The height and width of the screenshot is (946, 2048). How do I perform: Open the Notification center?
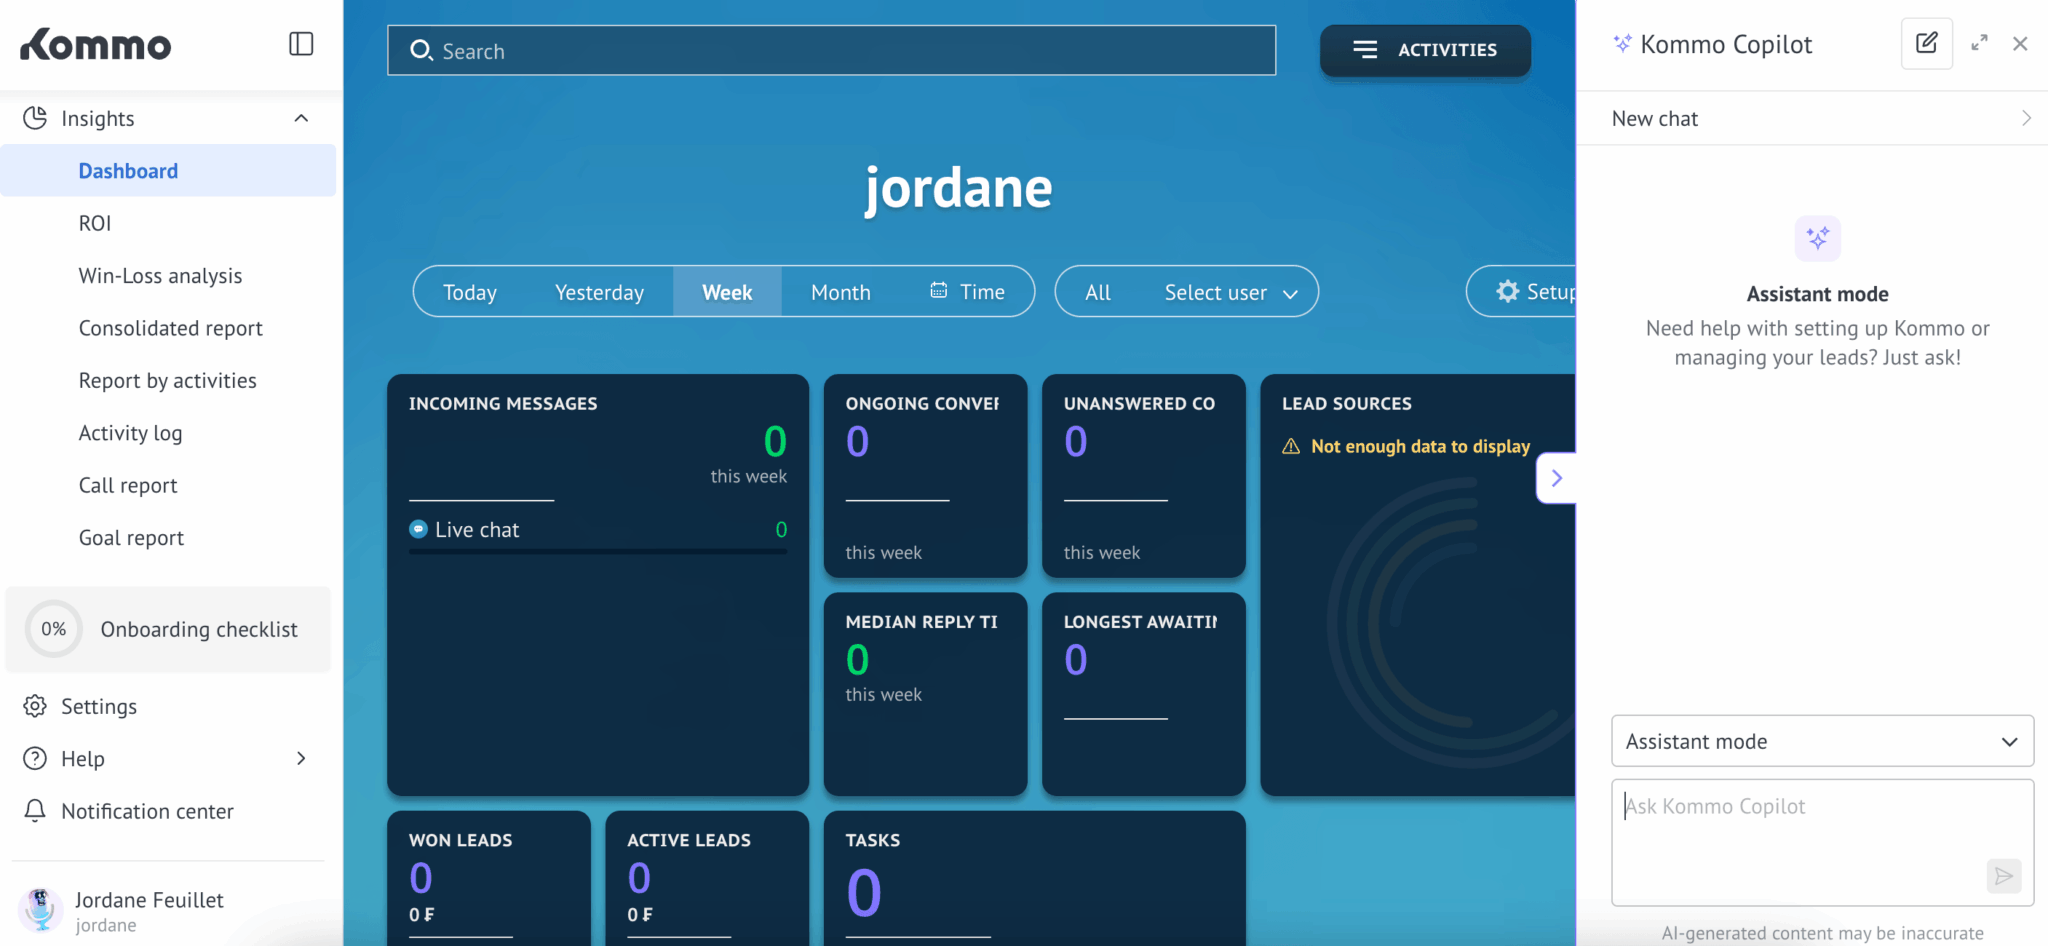147,811
